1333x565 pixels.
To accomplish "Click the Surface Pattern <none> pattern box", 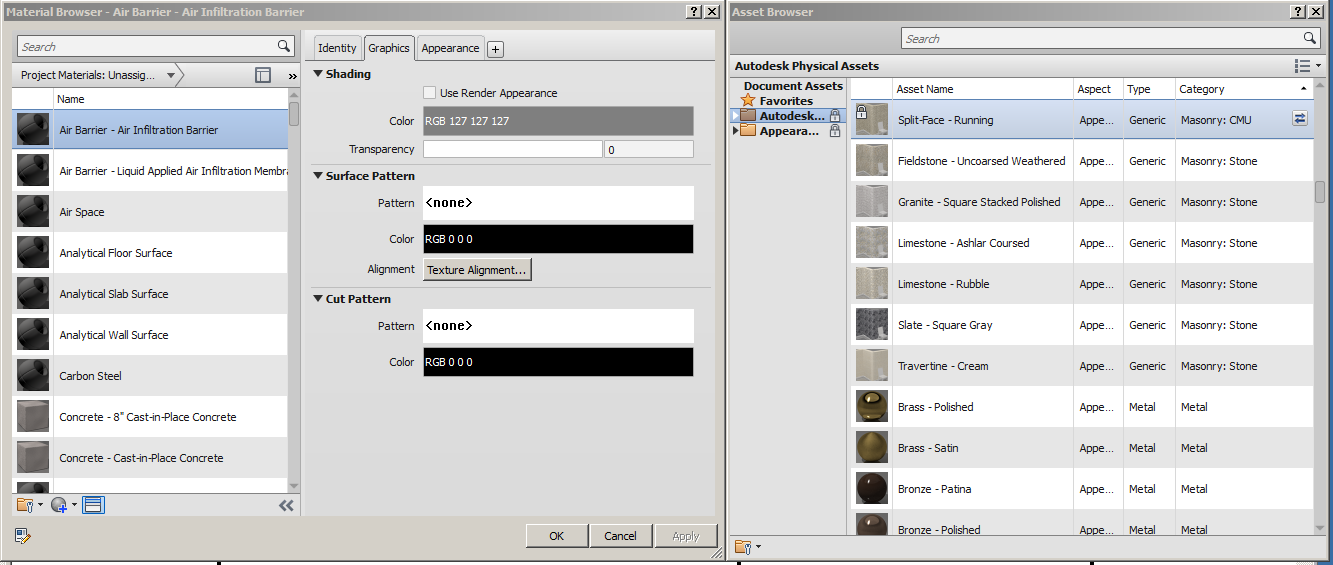I will (x=558, y=203).
